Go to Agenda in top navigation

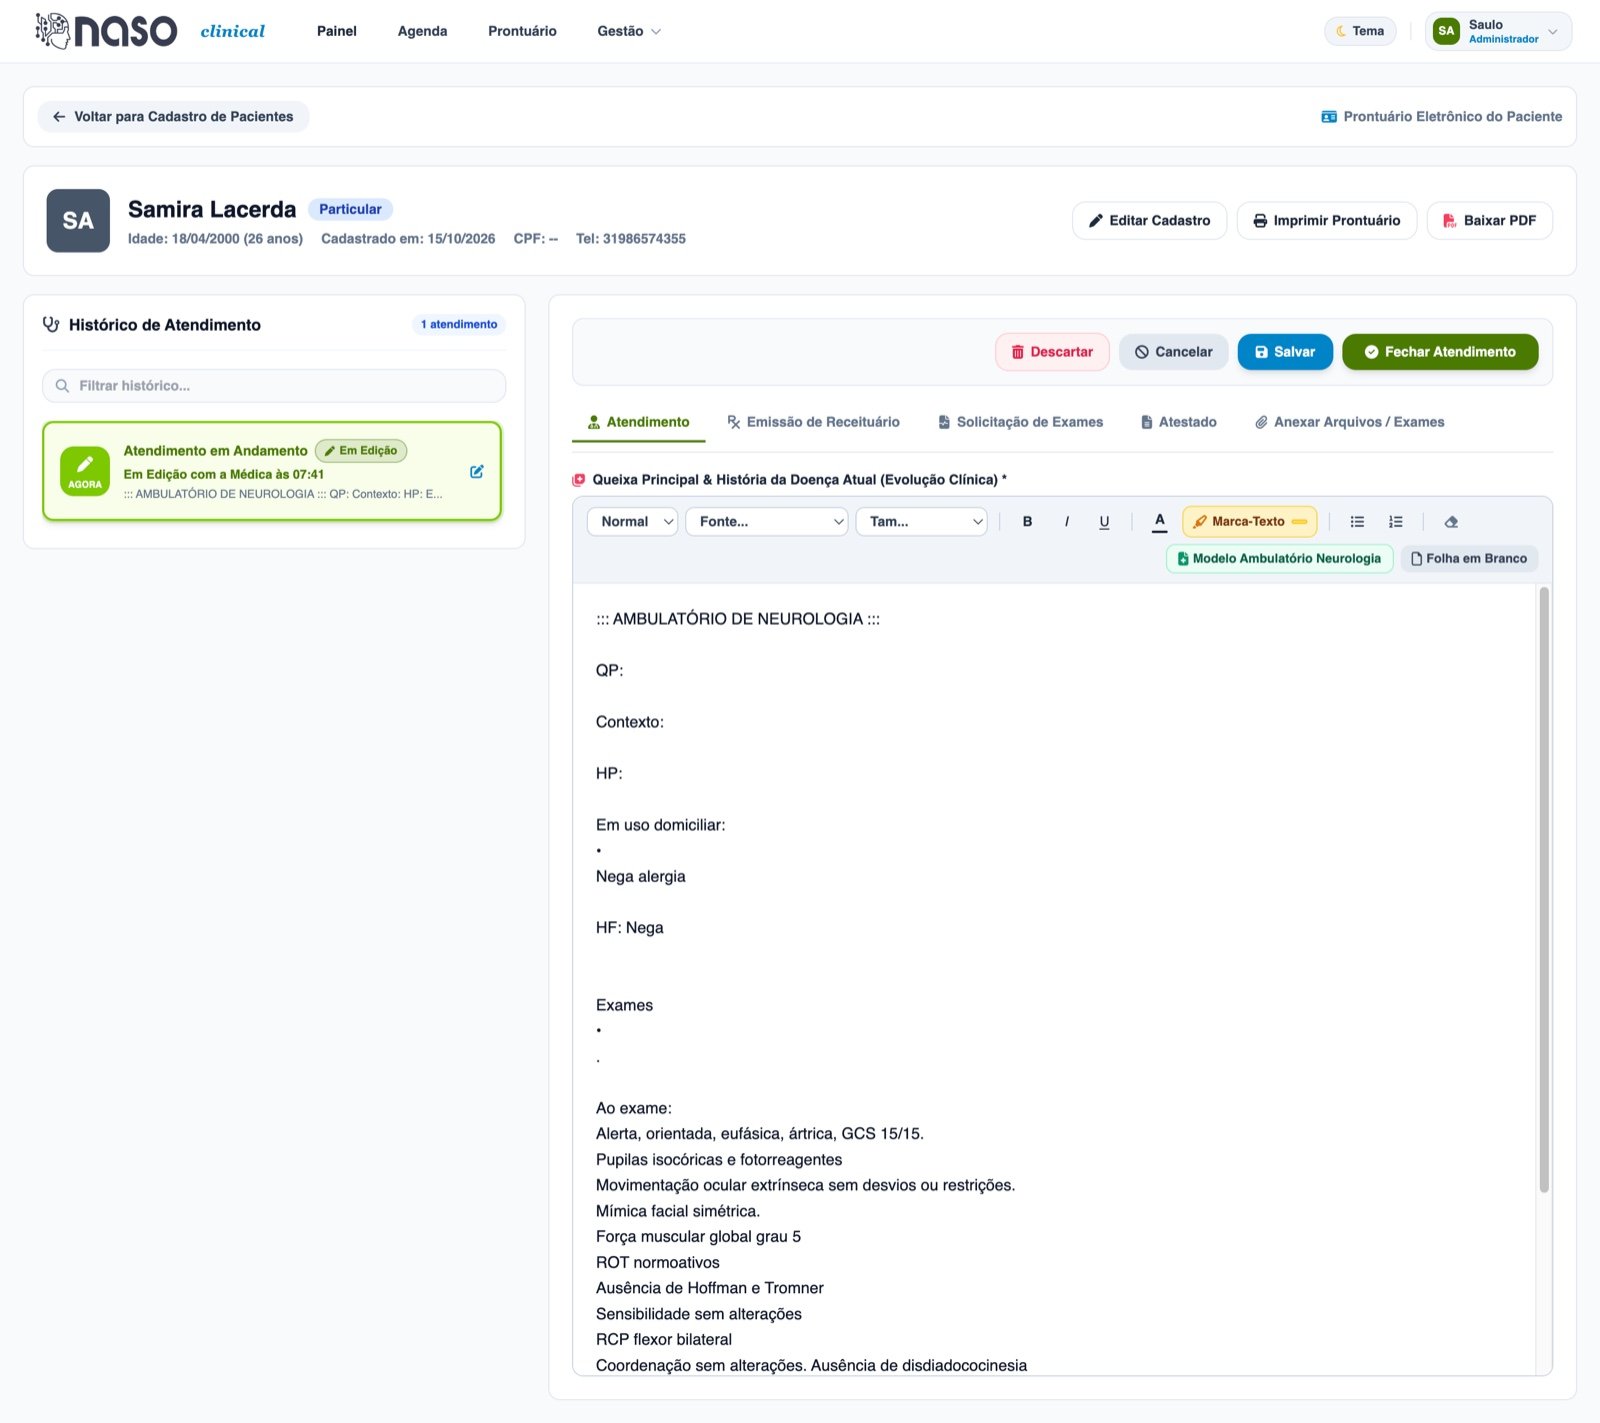422,31
